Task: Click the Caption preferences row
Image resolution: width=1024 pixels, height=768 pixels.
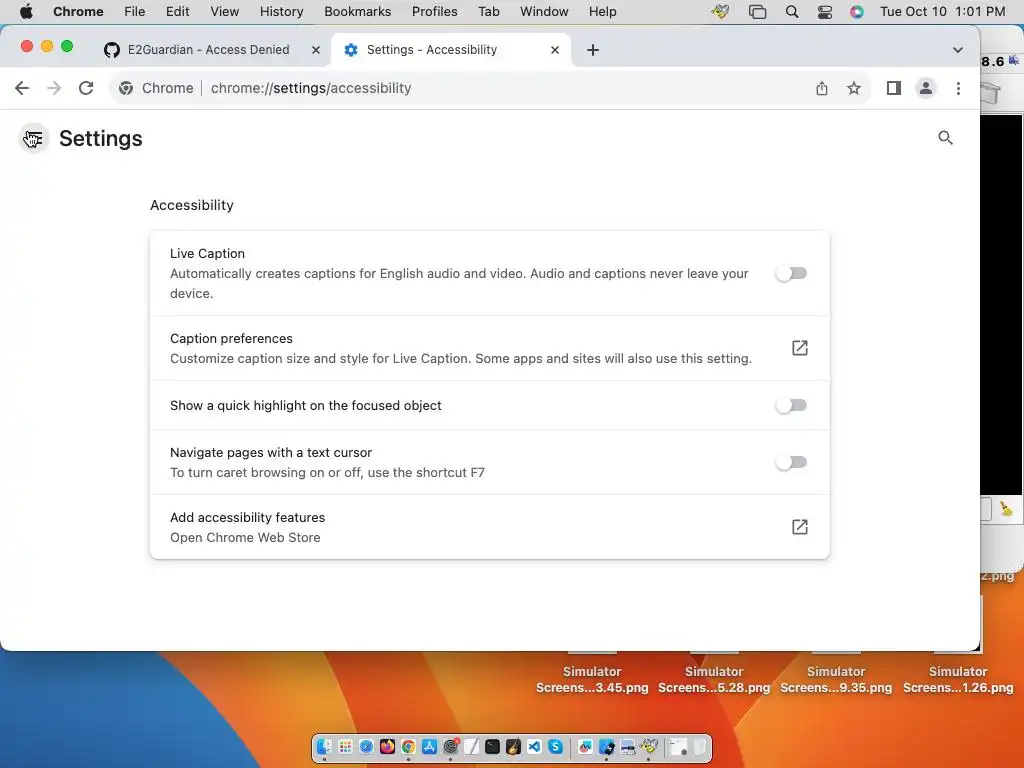Action: (490, 348)
